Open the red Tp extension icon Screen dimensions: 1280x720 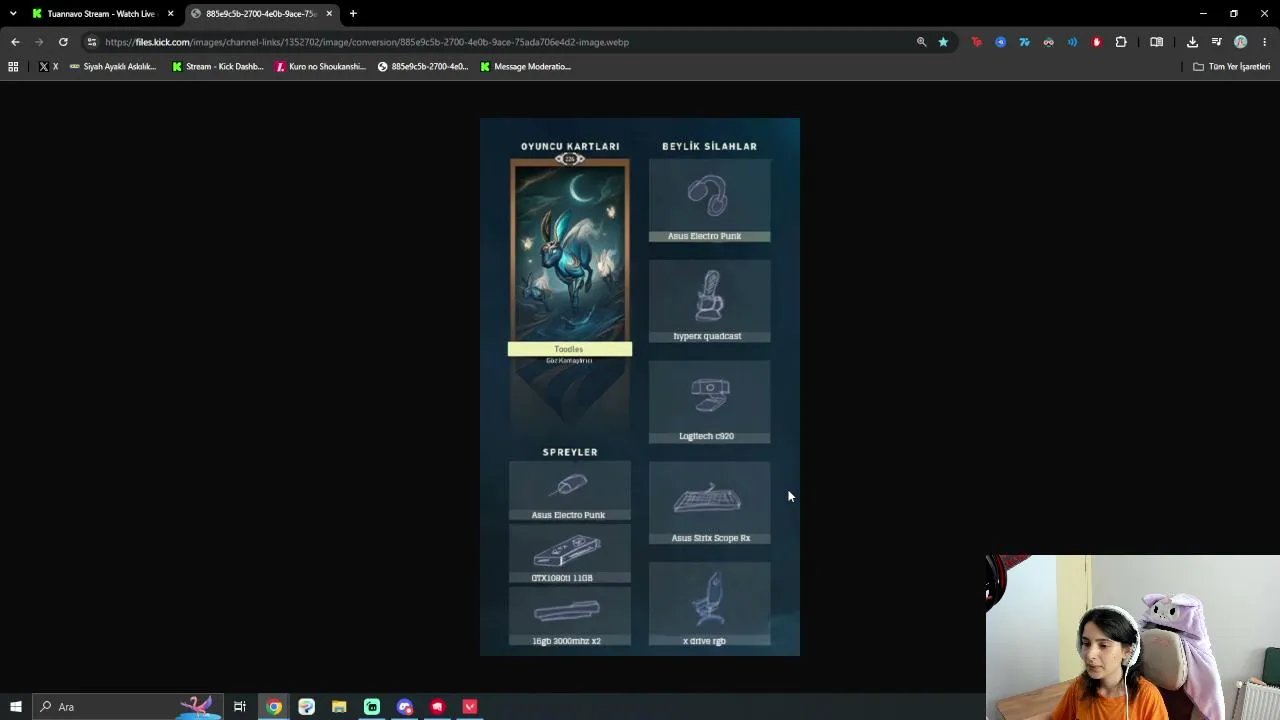pos(977,42)
